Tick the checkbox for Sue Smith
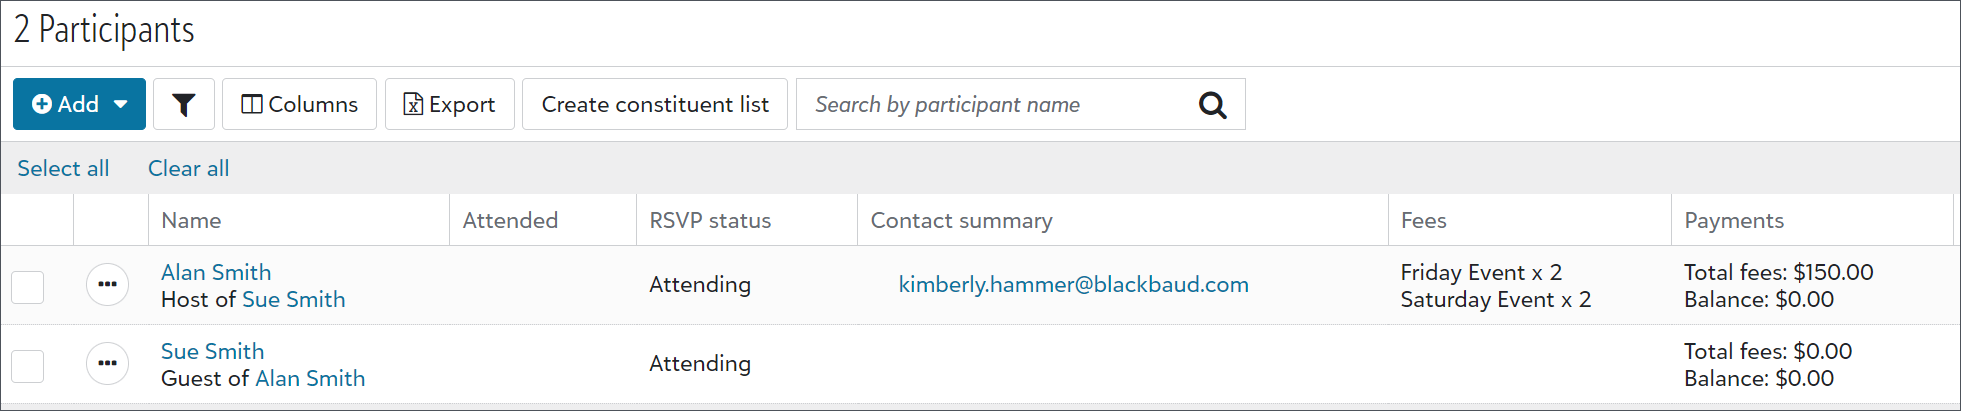1961x411 pixels. coord(28,366)
